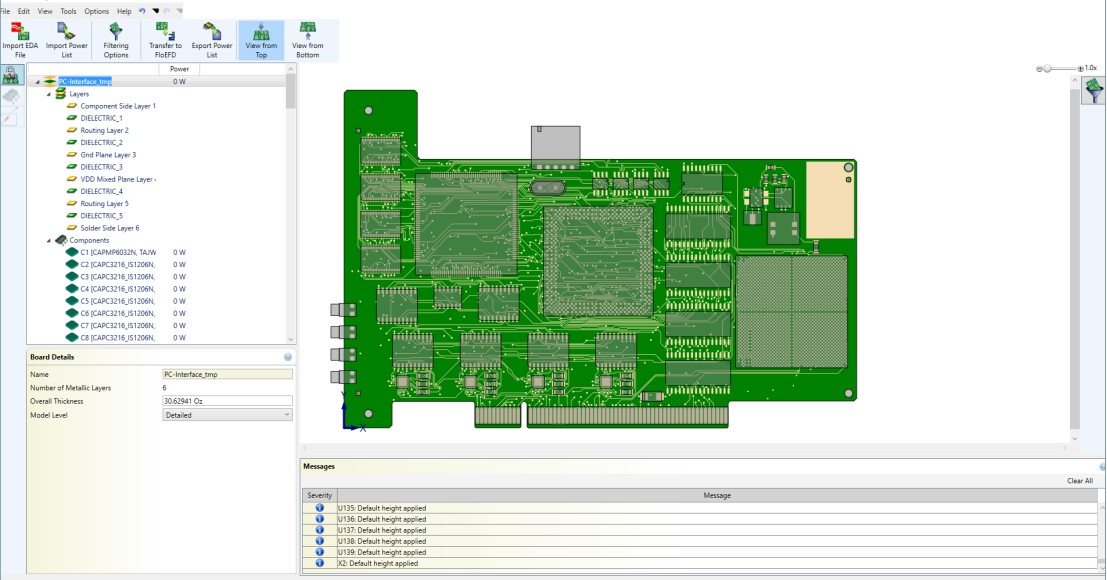The height and width of the screenshot is (580, 1107).
Task: Select the Routing Layer 5 tree item
Action: click(104, 203)
